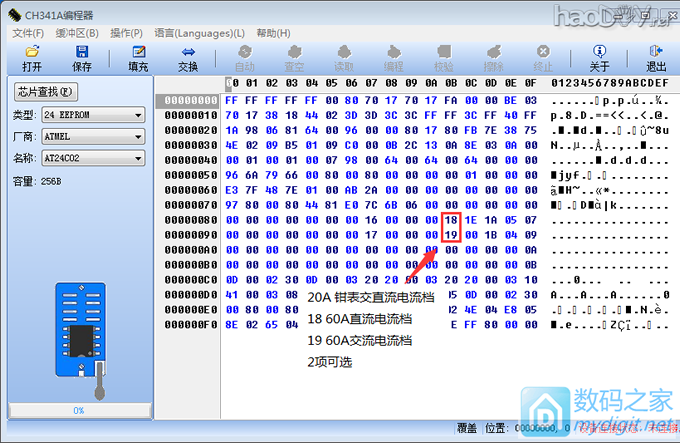The image size is (680, 443).
Task: Click the 退出 (Exit) toolbar icon
Action: pyautogui.click(x=655, y=52)
